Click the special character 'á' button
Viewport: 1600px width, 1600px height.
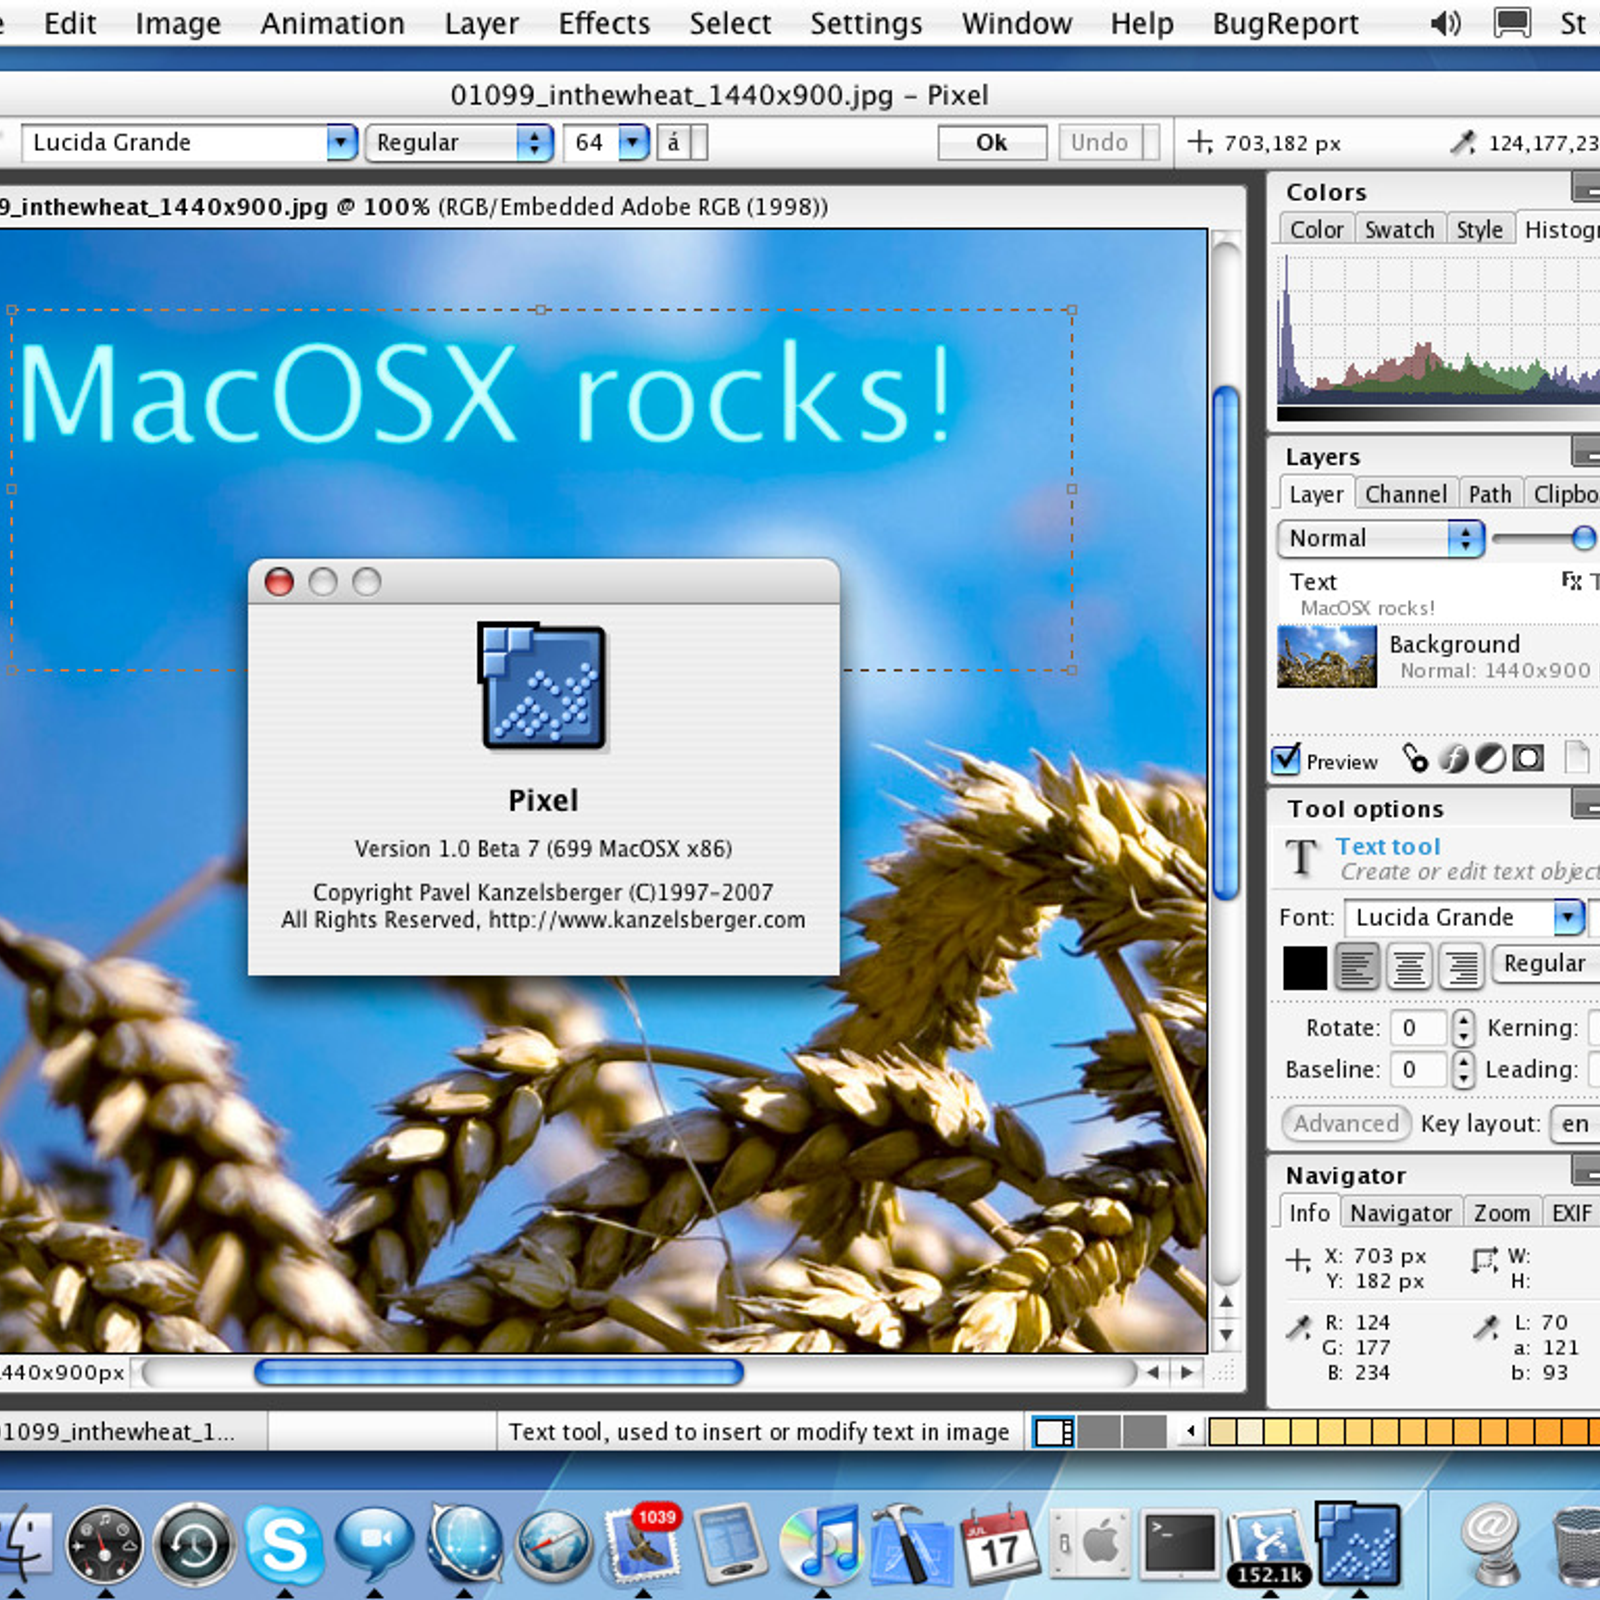tap(674, 142)
